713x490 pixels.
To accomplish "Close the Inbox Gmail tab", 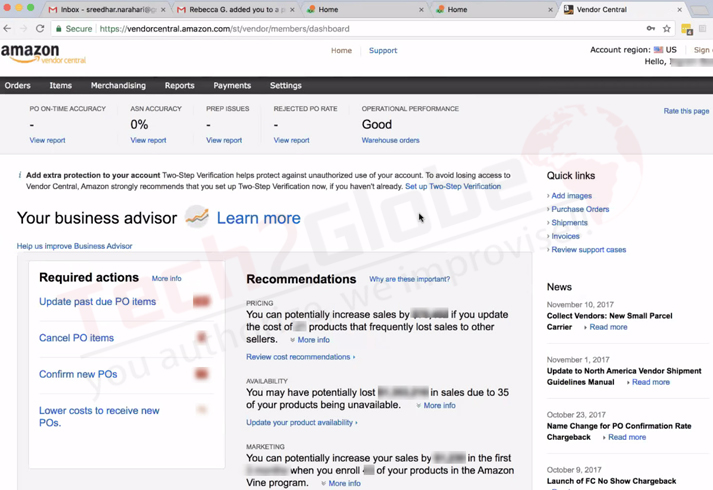I will [163, 9].
